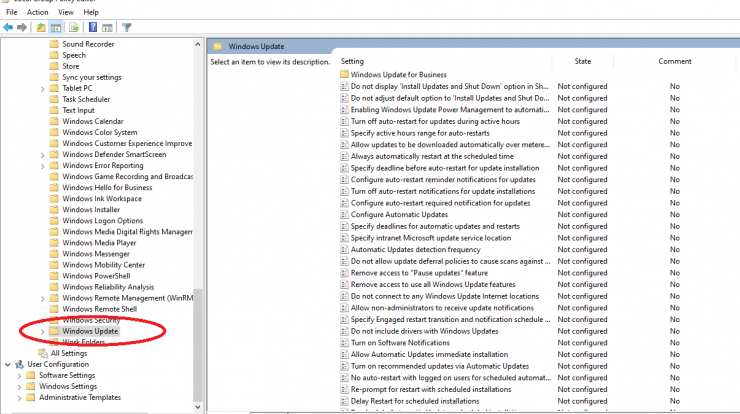This screenshot has height=414, width=740.
Task: Expand the Windows Update tree node
Action: [x=42, y=332]
